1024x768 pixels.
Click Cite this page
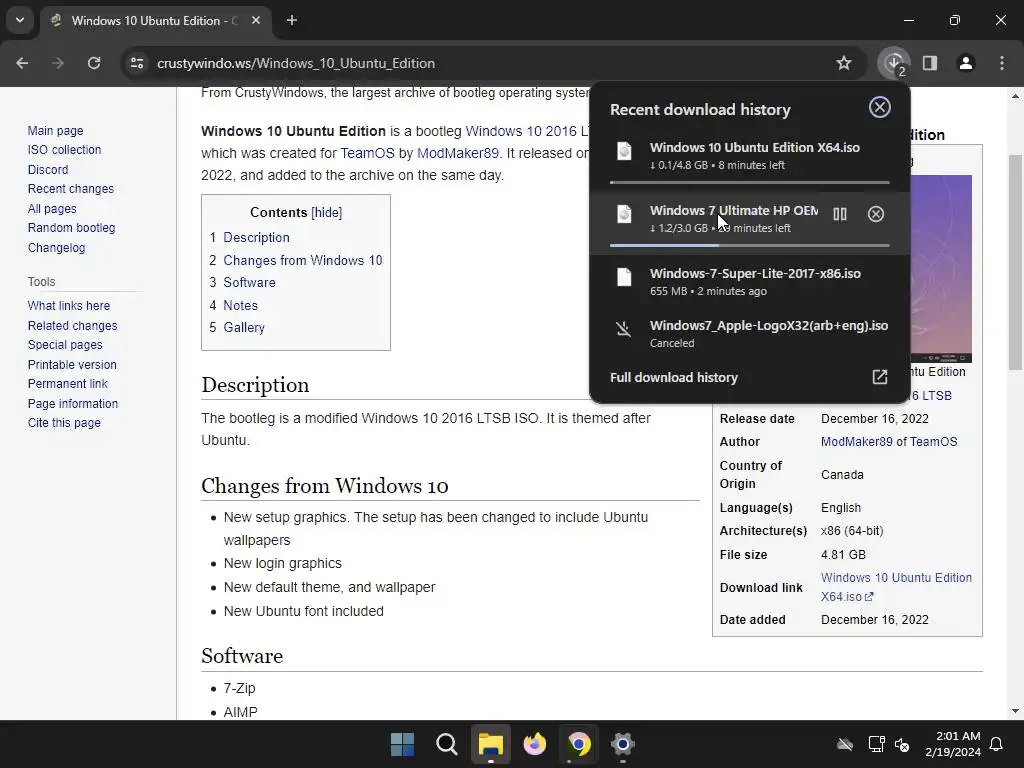[x=64, y=423]
